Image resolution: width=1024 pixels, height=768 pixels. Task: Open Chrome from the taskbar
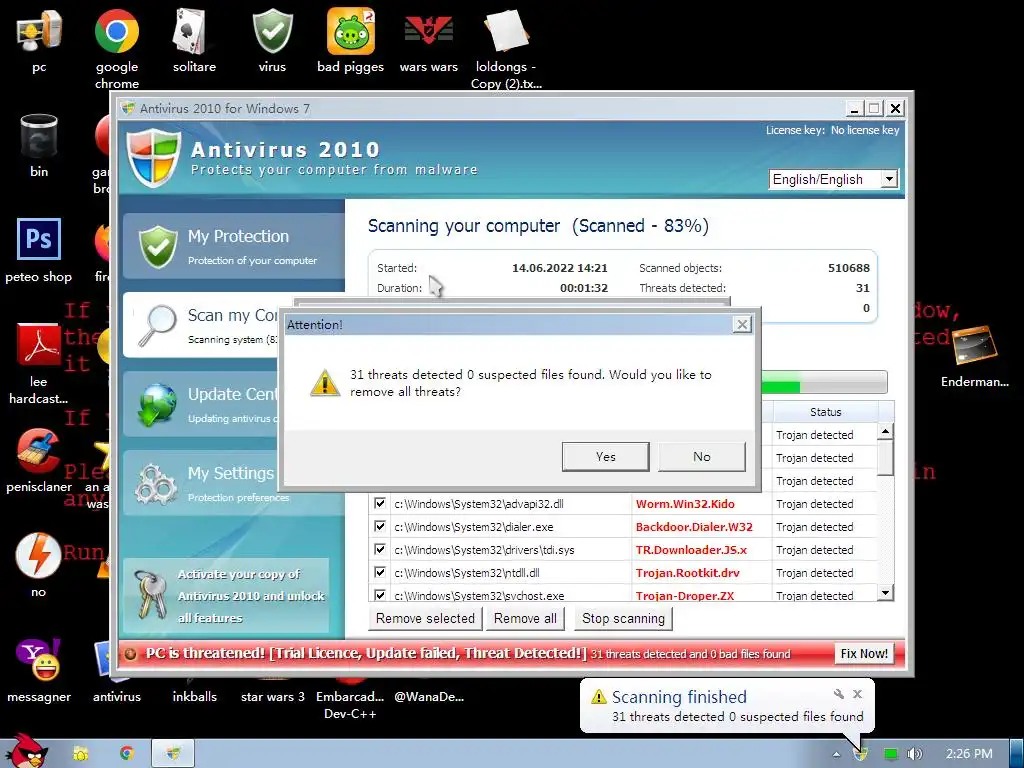[x=126, y=754]
